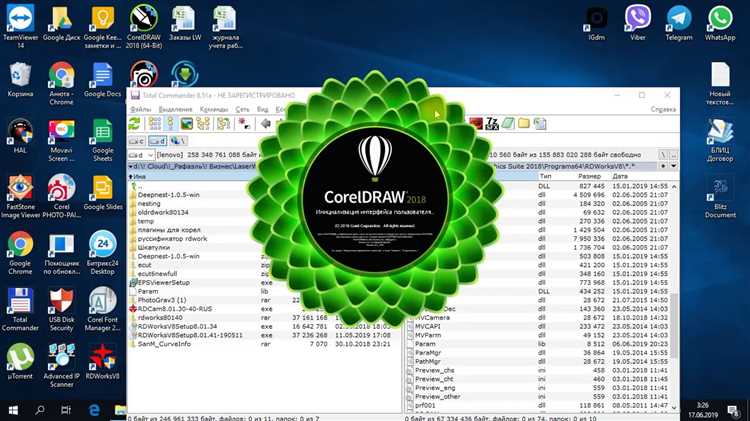Open Task View on the taskbar
750x421 pixels.
click(66, 410)
